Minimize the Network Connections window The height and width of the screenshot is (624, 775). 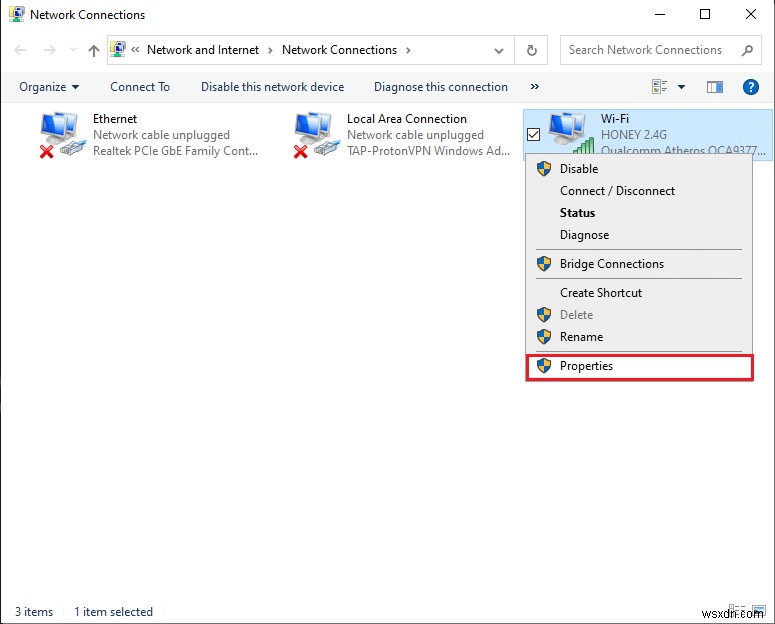pos(659,14)
